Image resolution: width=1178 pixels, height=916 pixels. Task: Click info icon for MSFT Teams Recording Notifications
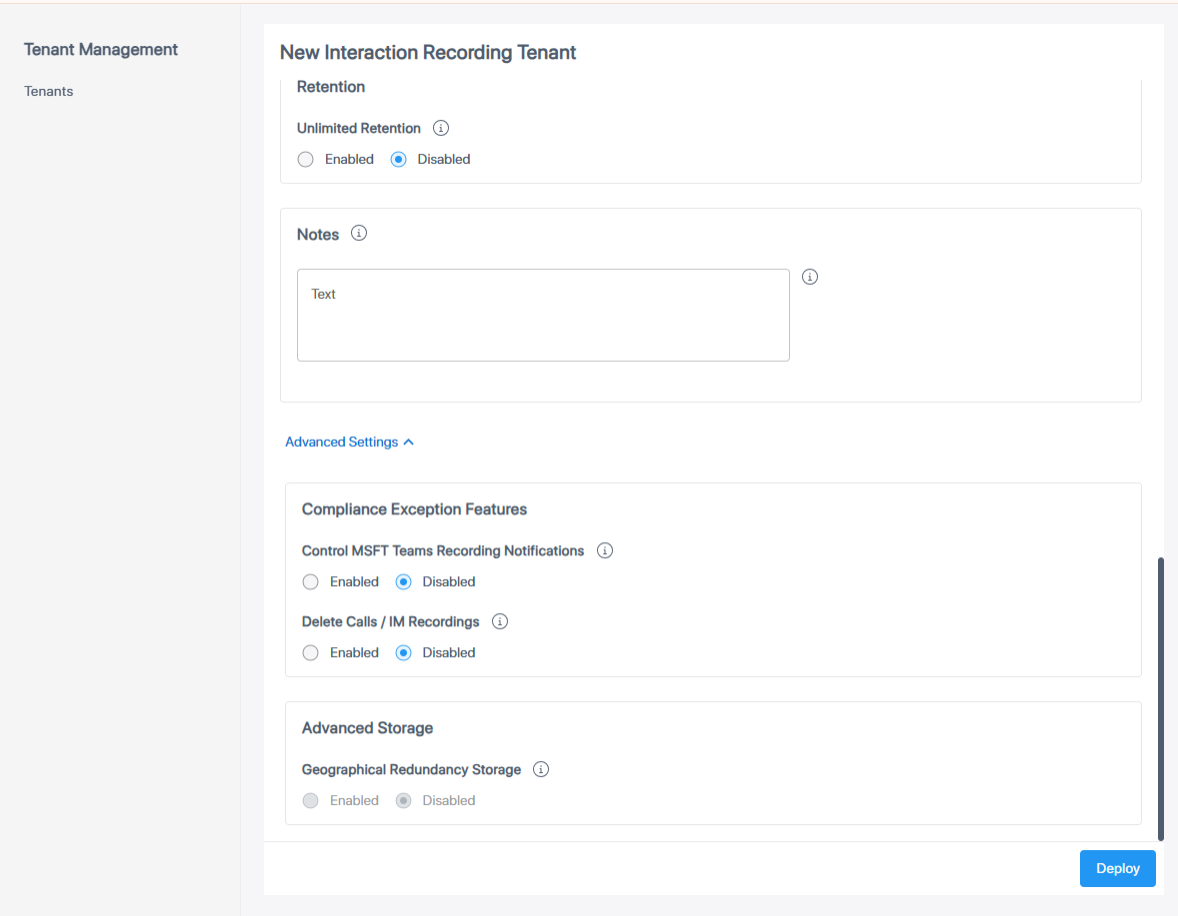click(604, 550)
